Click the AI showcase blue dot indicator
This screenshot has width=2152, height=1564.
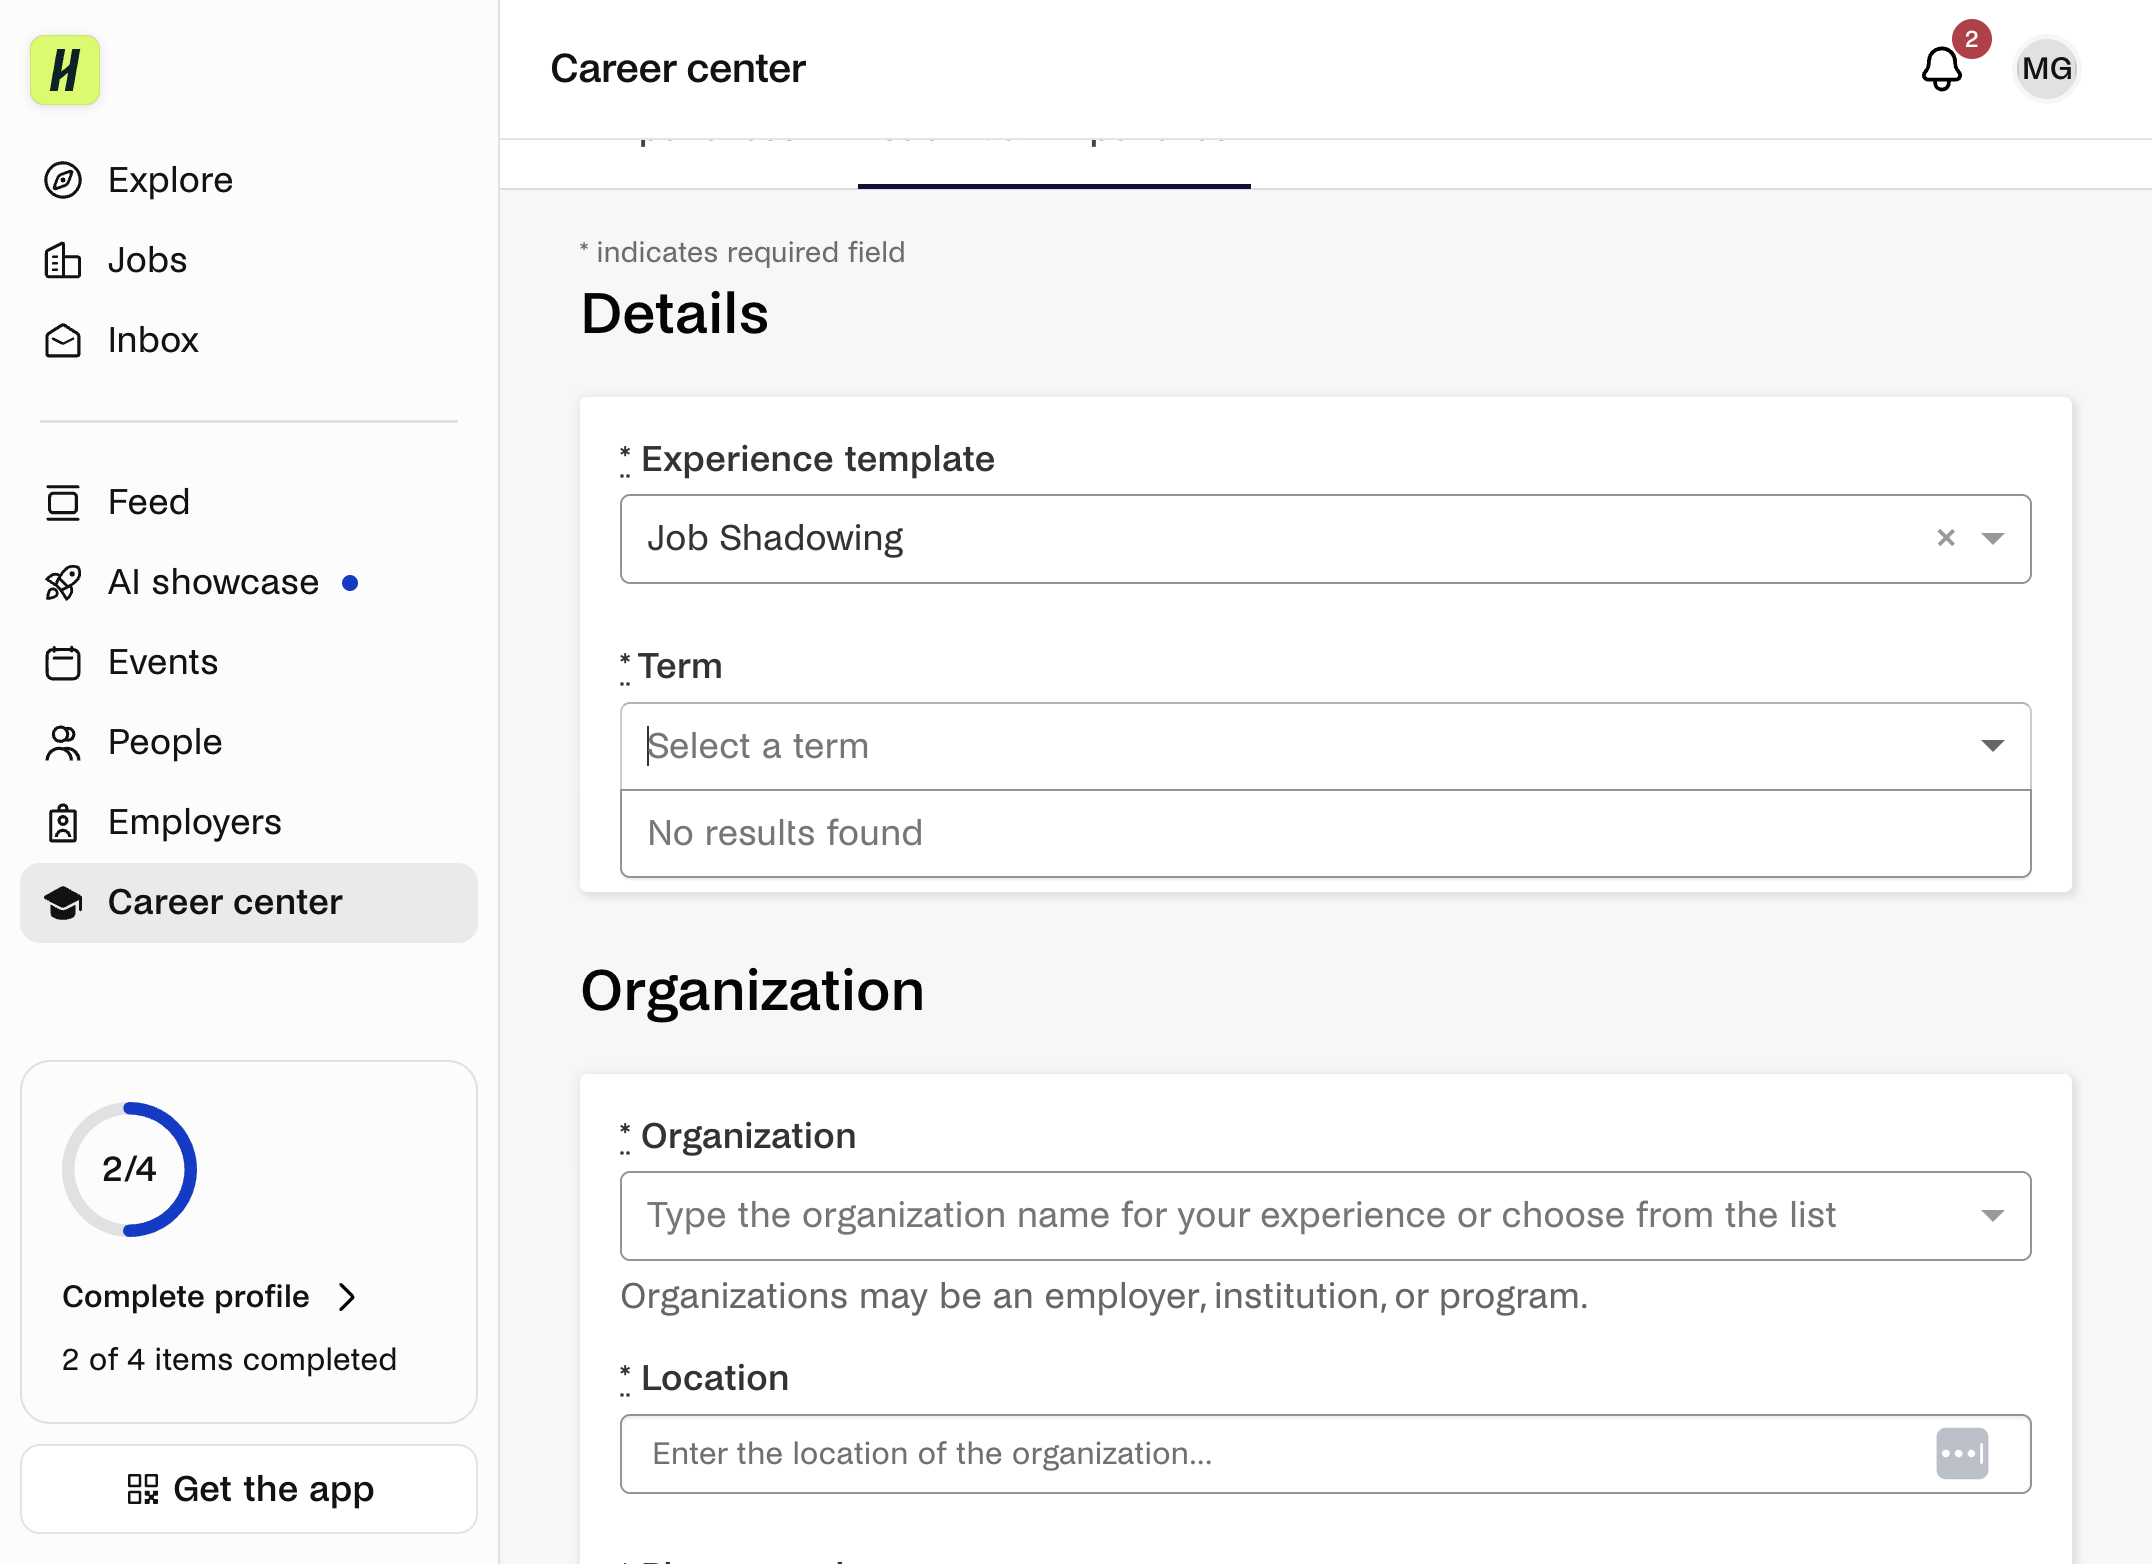coord(350,583)
